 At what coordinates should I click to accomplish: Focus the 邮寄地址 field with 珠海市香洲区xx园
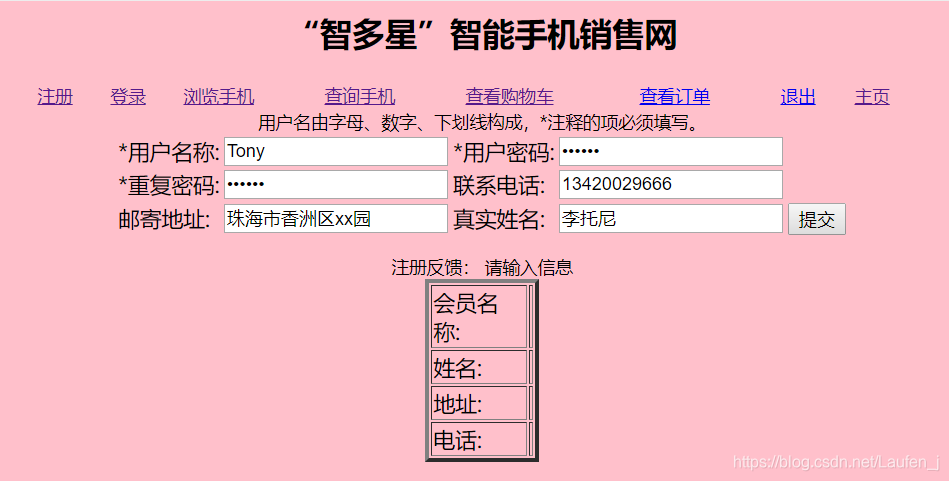coord(336,218)
